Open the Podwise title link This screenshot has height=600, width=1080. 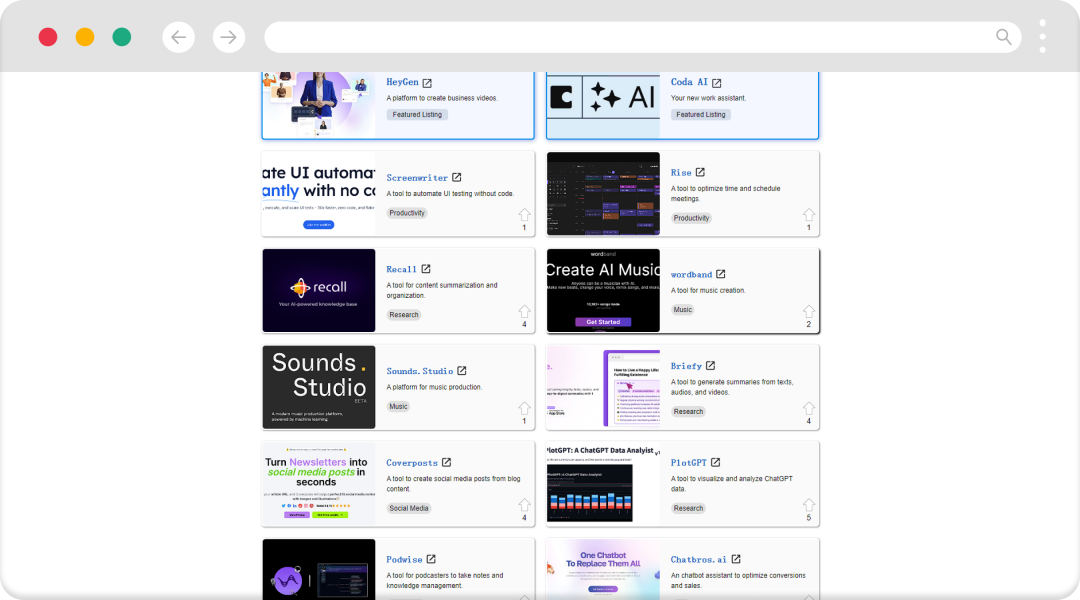(404, 559)
